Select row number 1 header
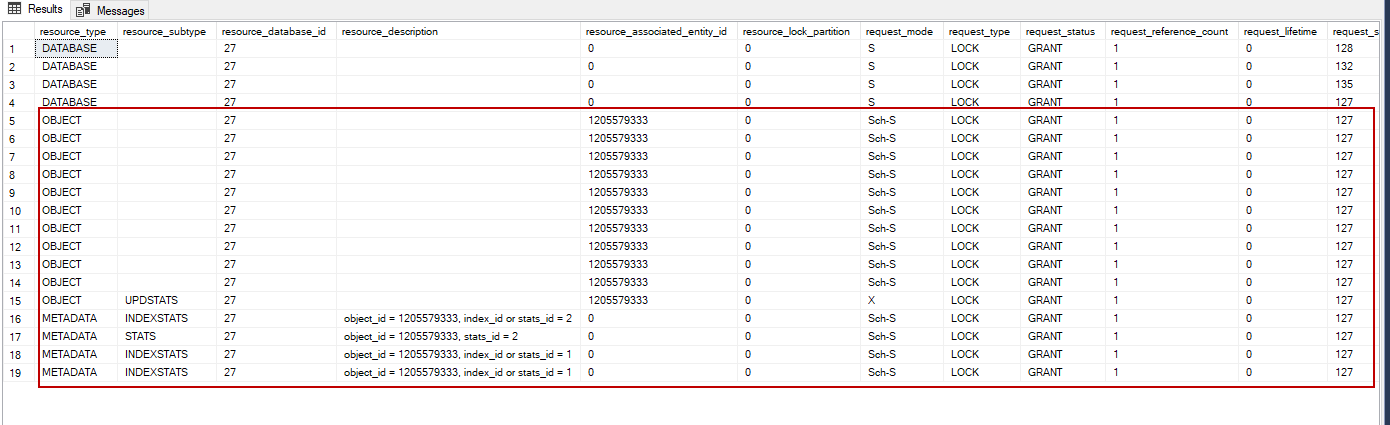 13,48
